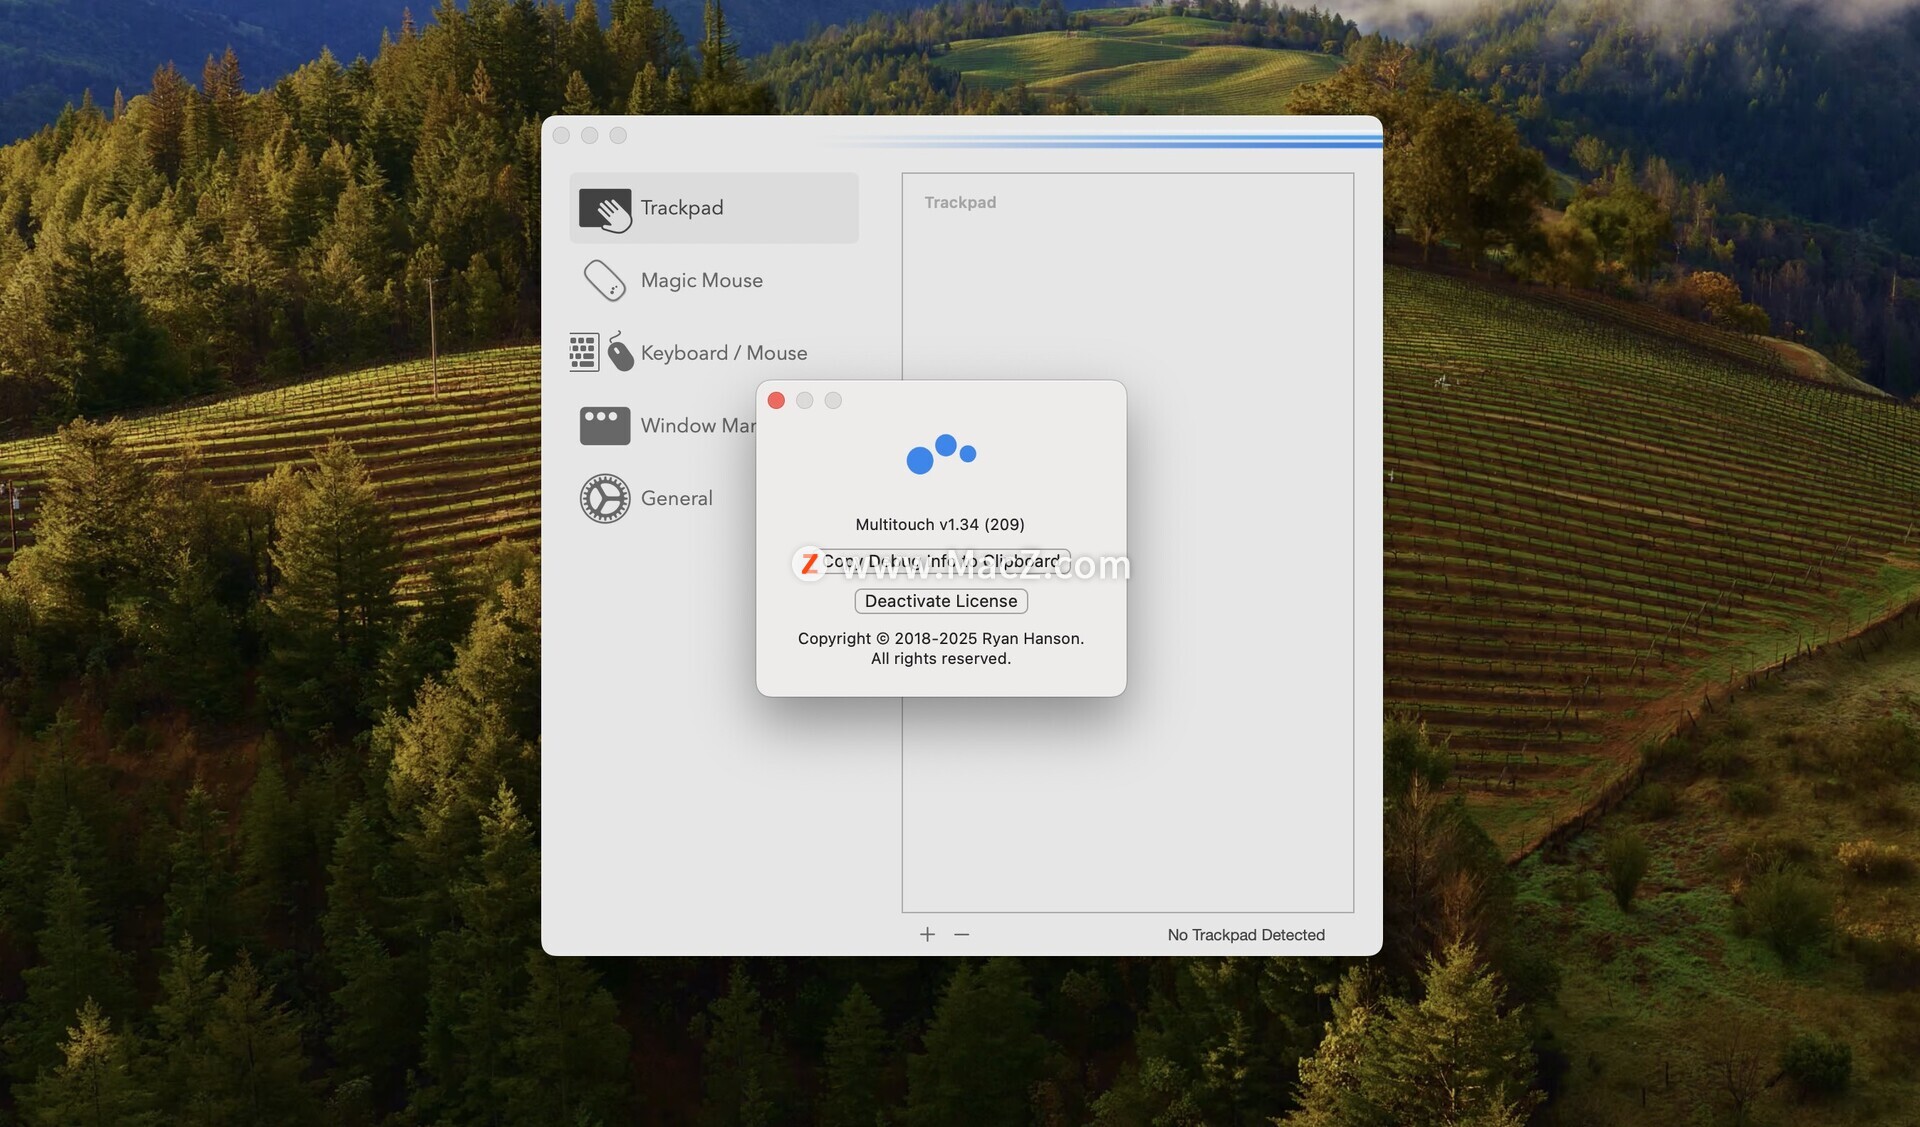Click the keyboard grid icon

[x=583, y=353]
